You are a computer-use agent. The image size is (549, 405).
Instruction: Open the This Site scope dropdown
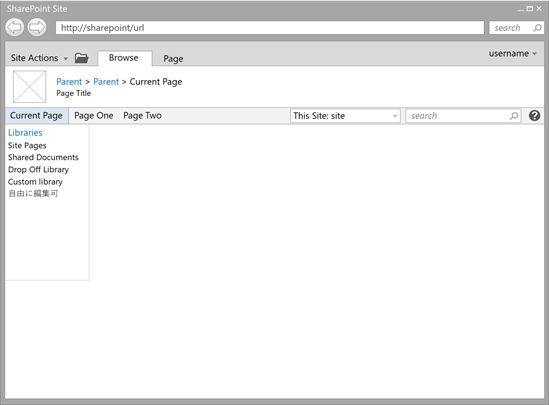pos(345,116)
